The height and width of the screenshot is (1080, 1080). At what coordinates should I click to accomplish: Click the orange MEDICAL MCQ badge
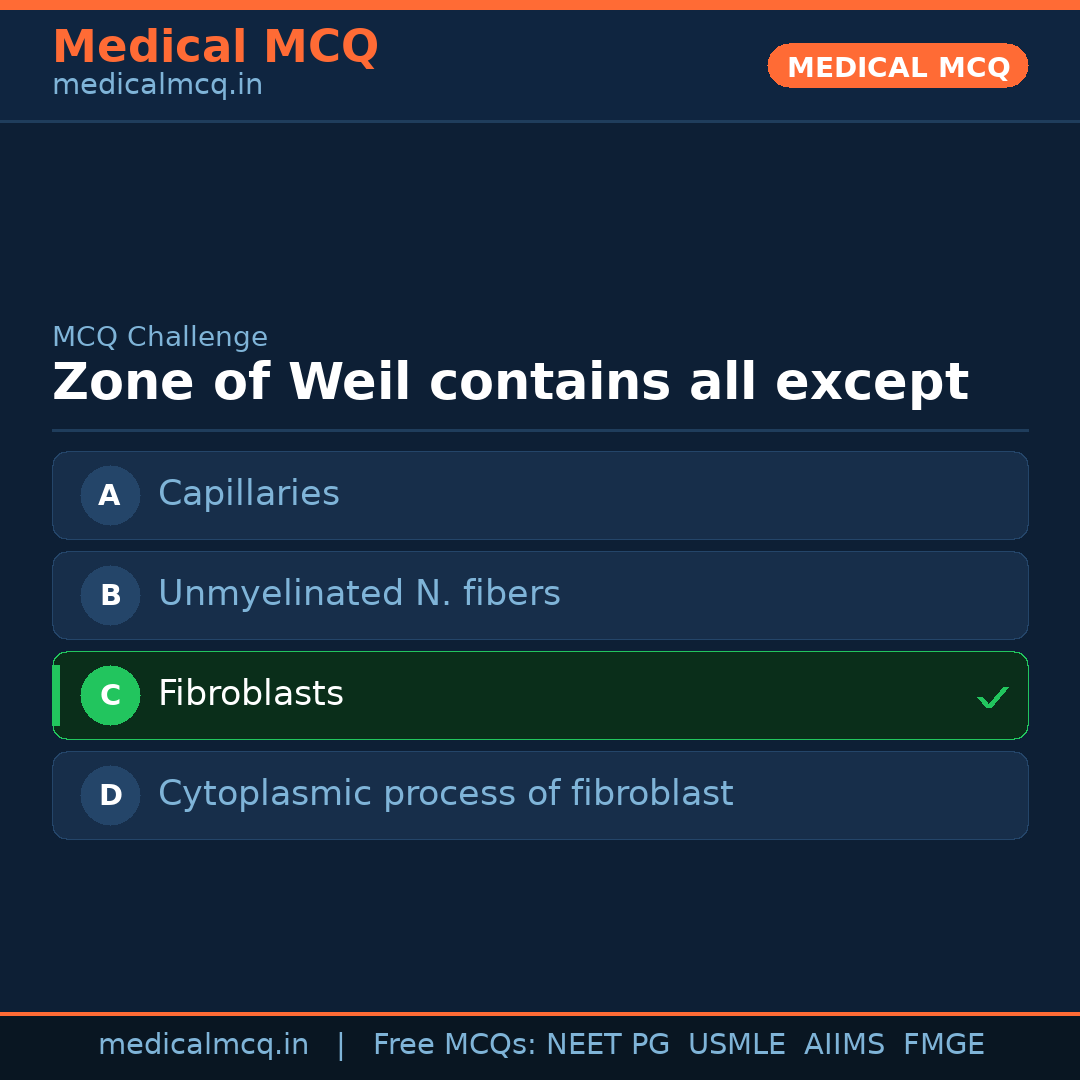pos(897,67)
